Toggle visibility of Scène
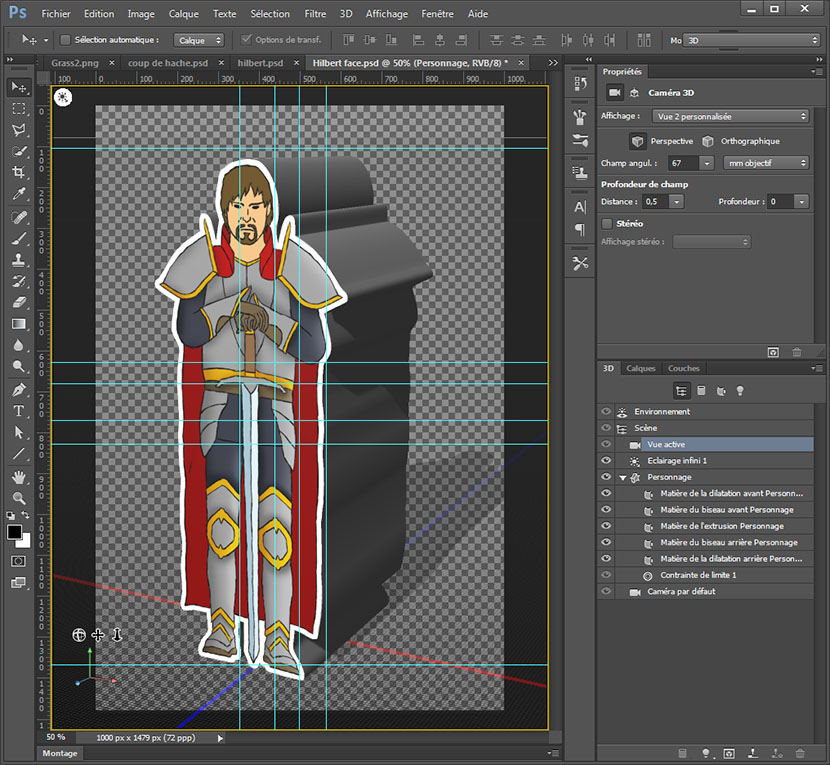 pos(606,428)
